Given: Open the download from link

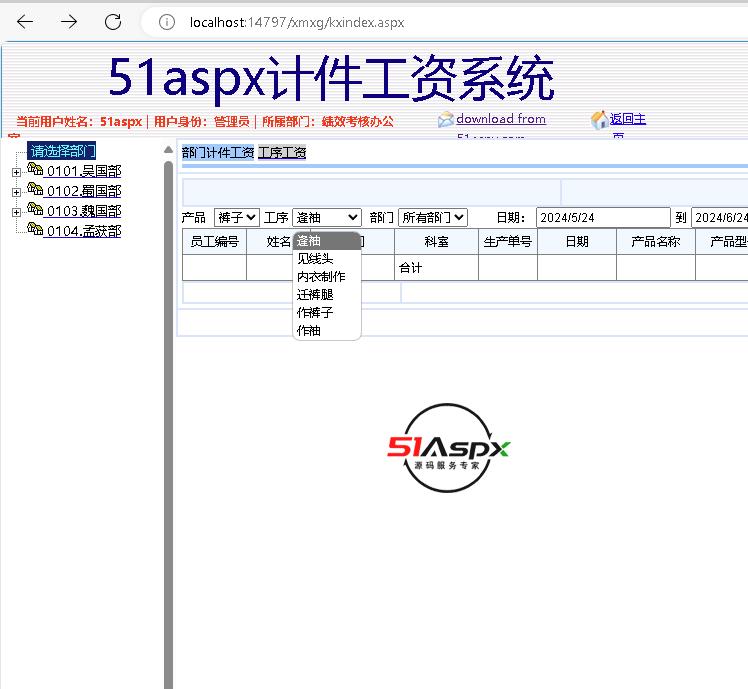Looking at the screenshot, I should [x=501, y=119].
